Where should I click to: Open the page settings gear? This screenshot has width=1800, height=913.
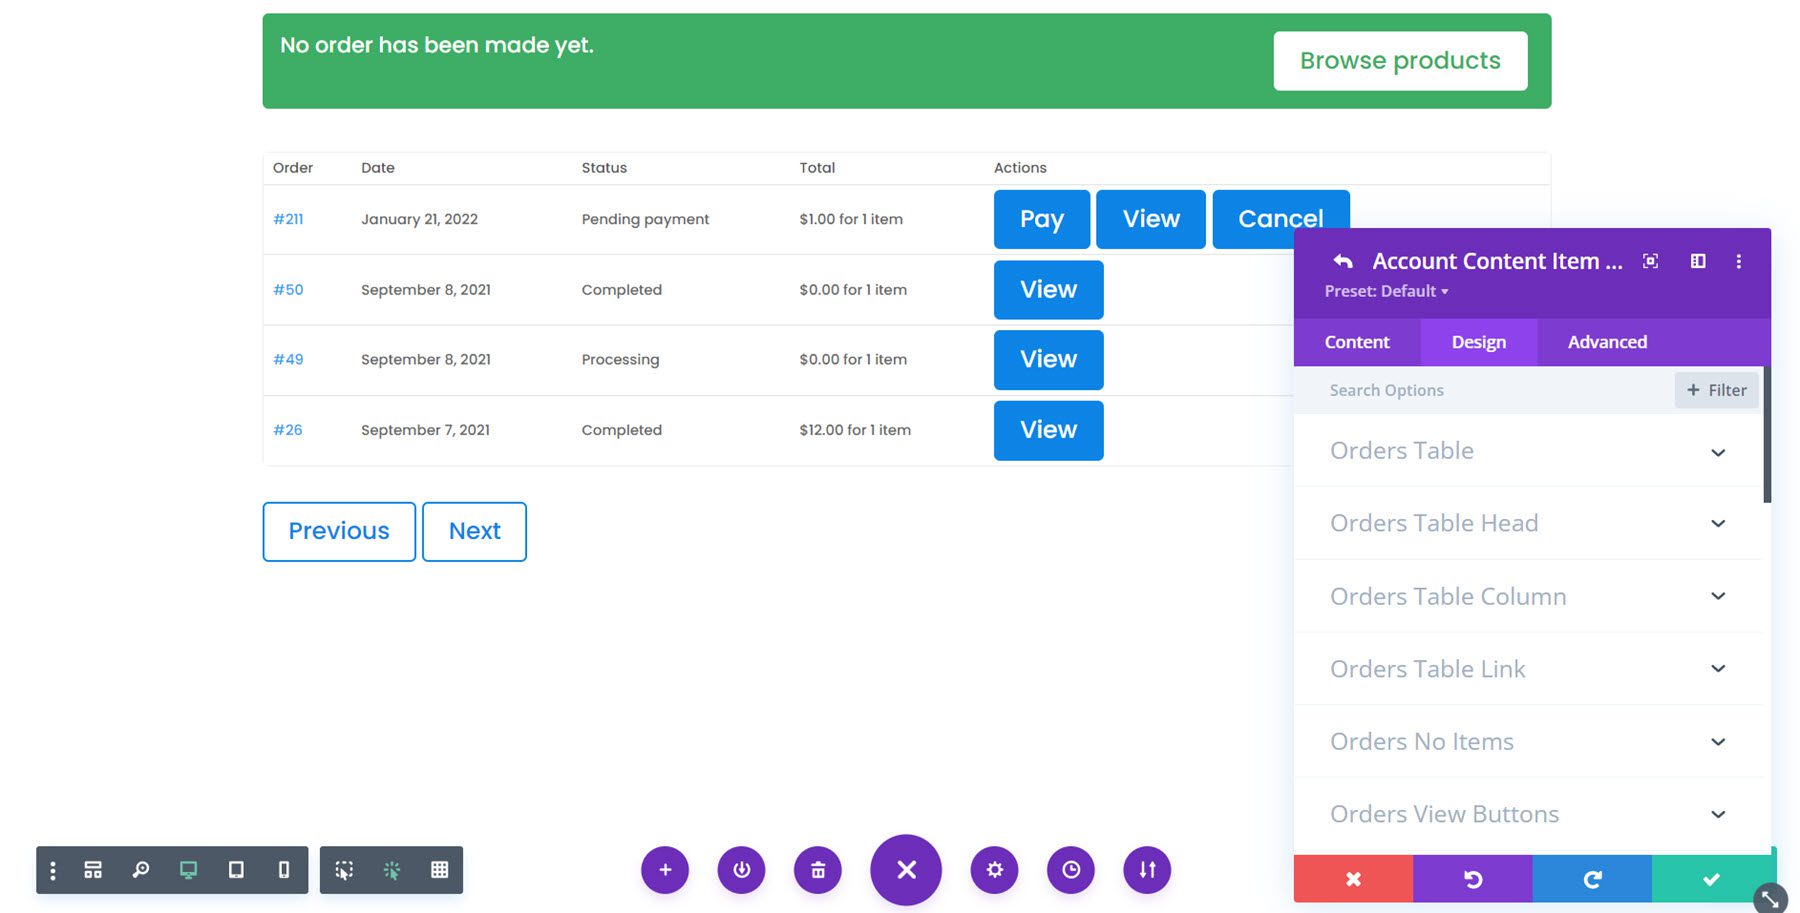click(994, 870)
